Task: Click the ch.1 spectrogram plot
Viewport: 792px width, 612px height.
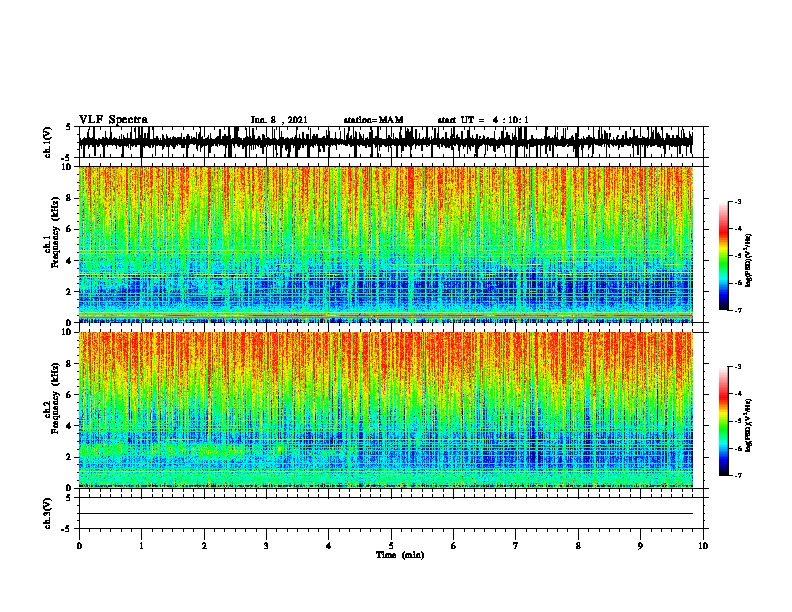Action: (x=391, y=244)
